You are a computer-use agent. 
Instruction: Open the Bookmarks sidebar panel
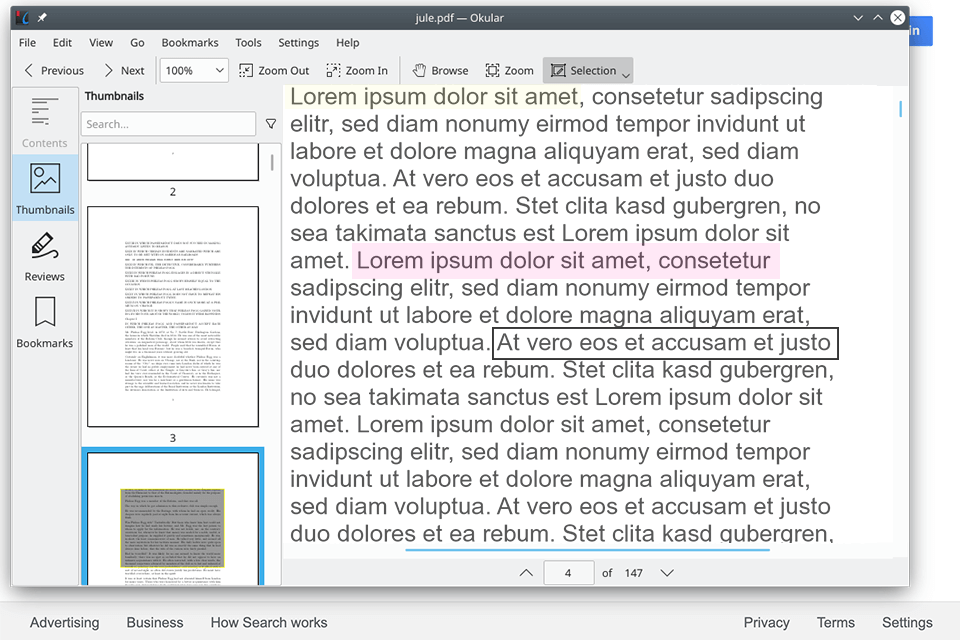[44, 322]
